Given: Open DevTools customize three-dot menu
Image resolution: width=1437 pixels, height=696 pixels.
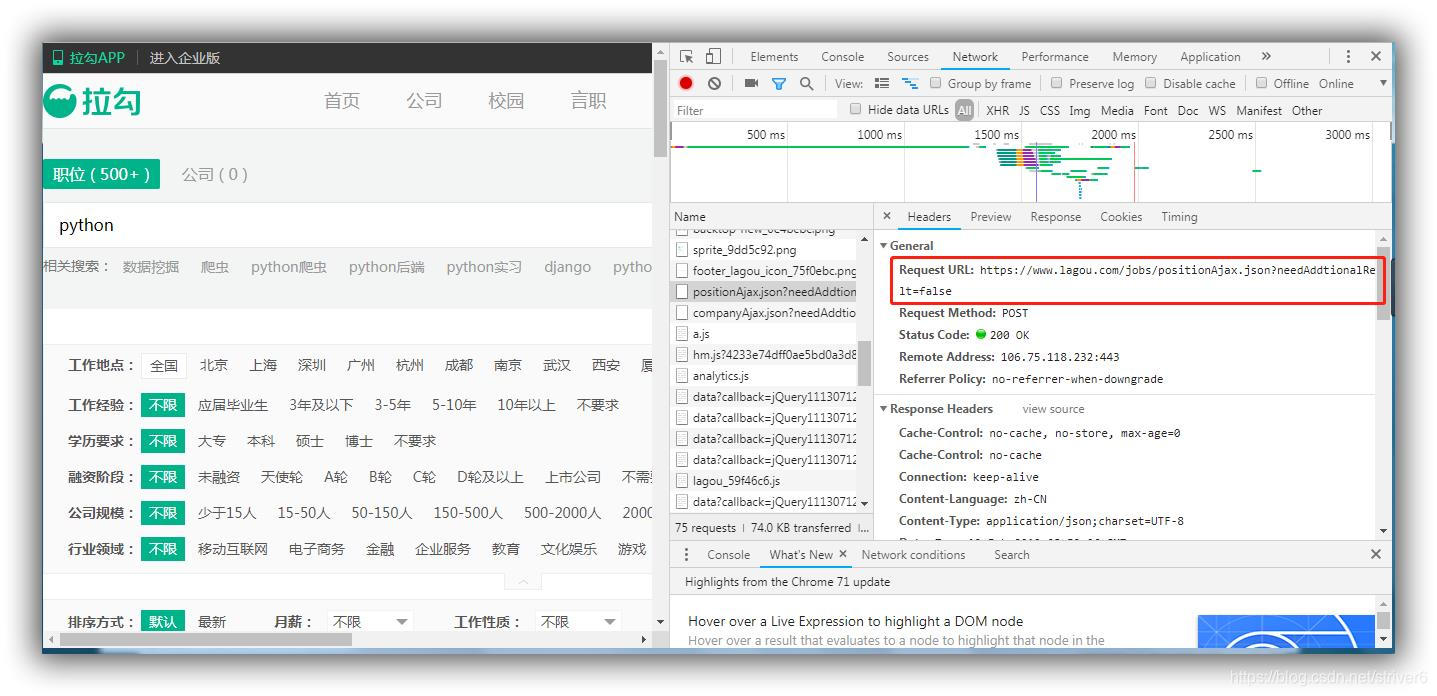Looking at the screenshot, I should [1348, 57].
